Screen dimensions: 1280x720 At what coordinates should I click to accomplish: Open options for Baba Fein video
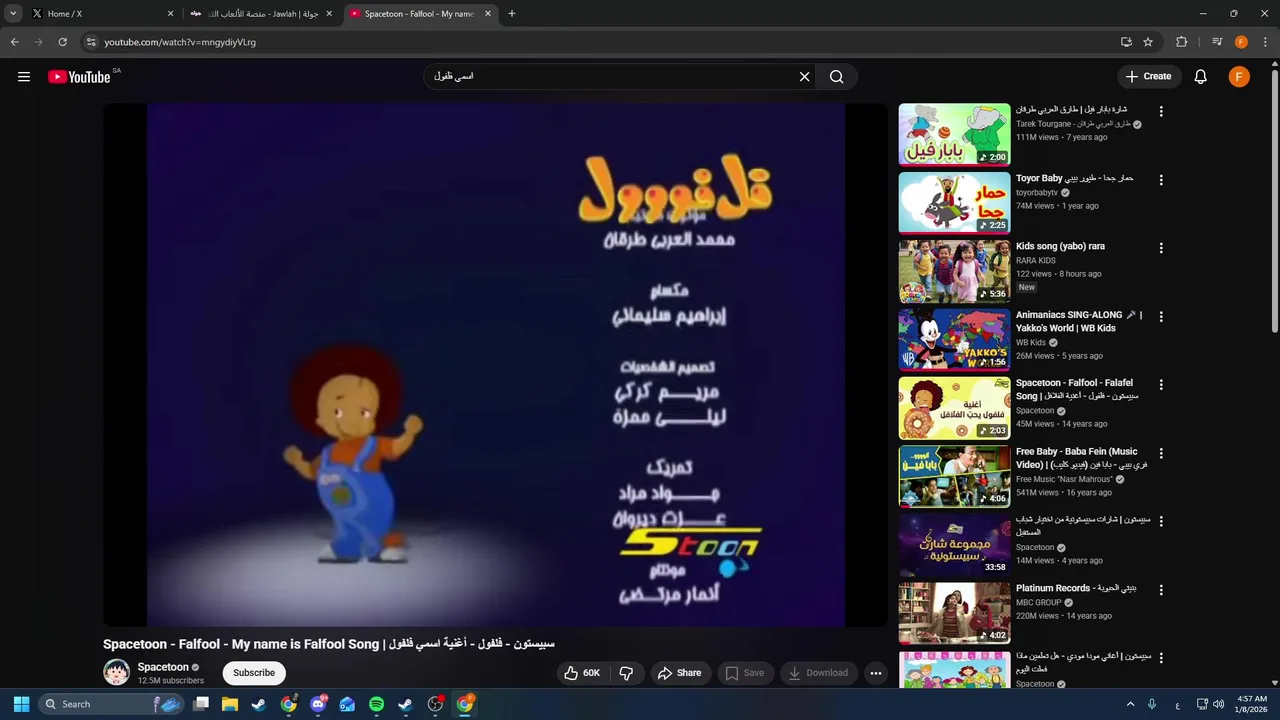tap(1161, 453)
